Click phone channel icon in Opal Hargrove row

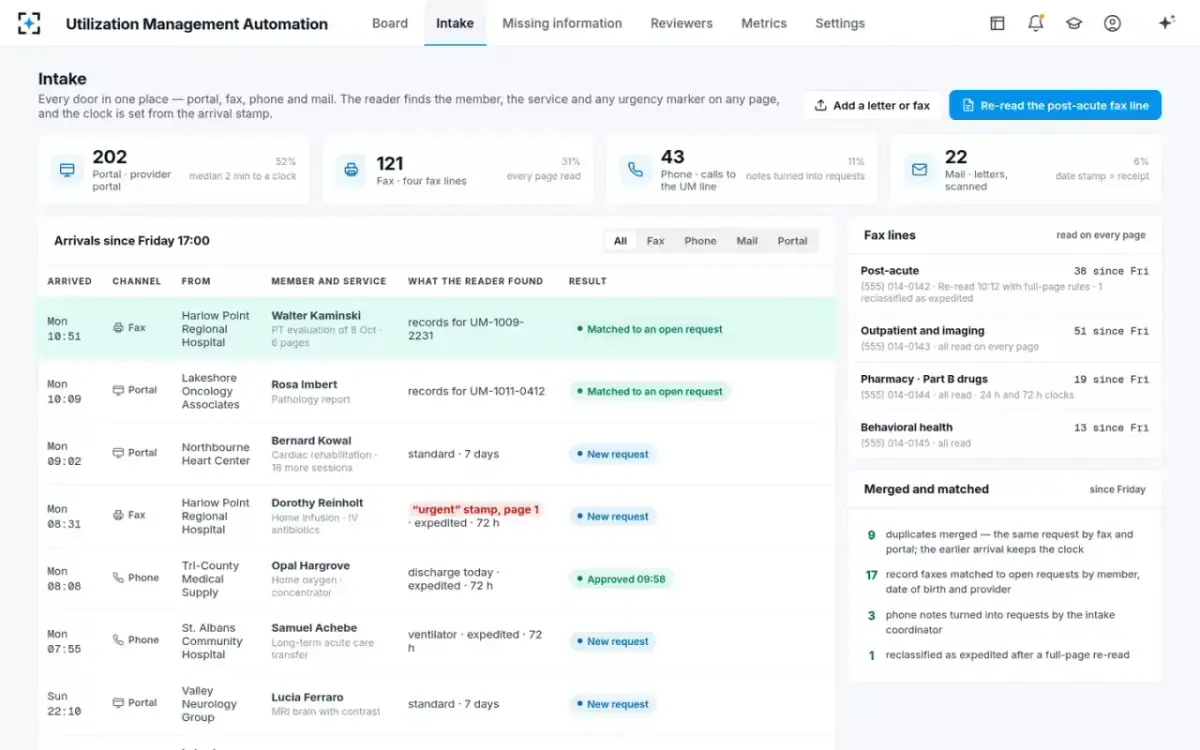click(118, 578)
